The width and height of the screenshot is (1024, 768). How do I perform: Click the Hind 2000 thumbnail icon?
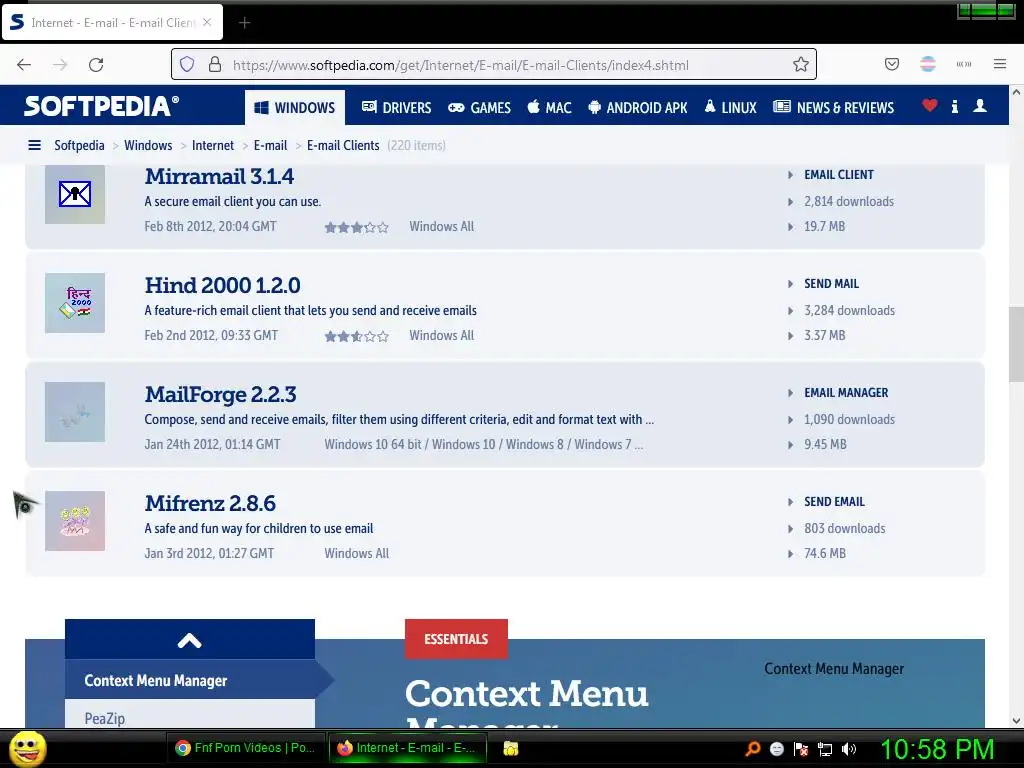tap(75, 303)
